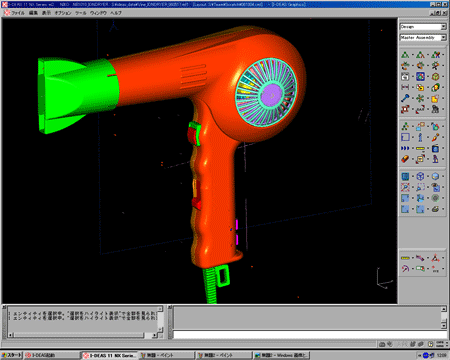Open the オプション (Options) menu

point(63,13)
